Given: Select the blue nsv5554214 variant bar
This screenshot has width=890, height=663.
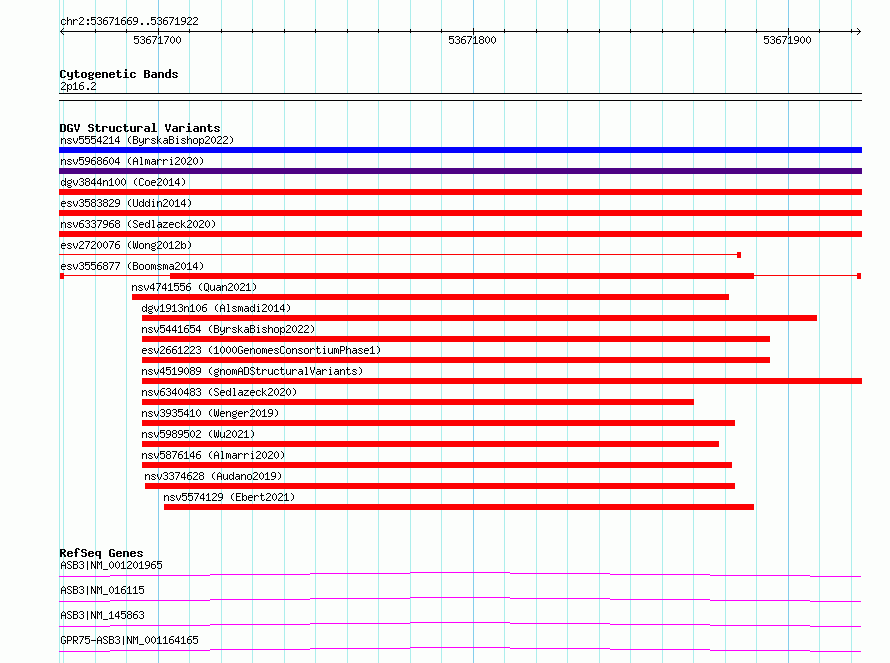Looking at the screenshot, I should (460, 150).
